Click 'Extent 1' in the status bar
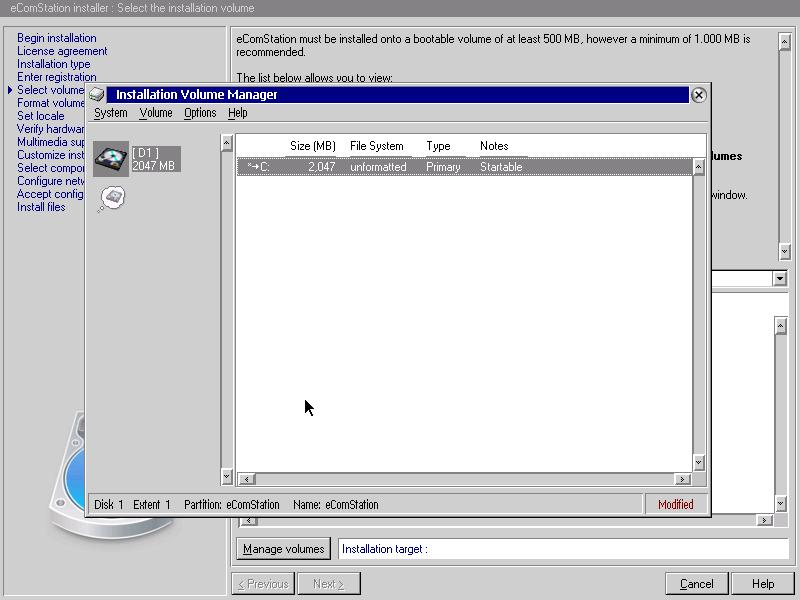Screen dimensions: 800x600 (152, 505)
